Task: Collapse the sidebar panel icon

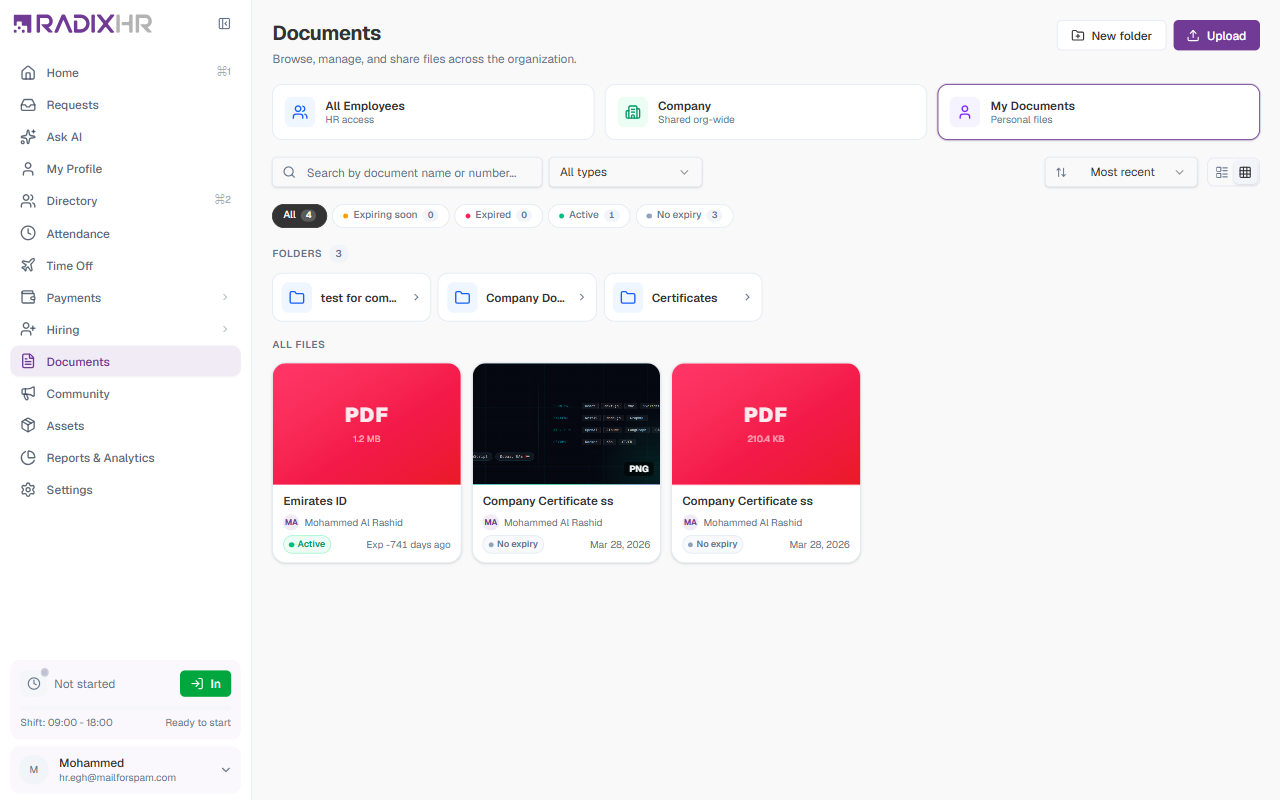Action: tap(224, 24)
